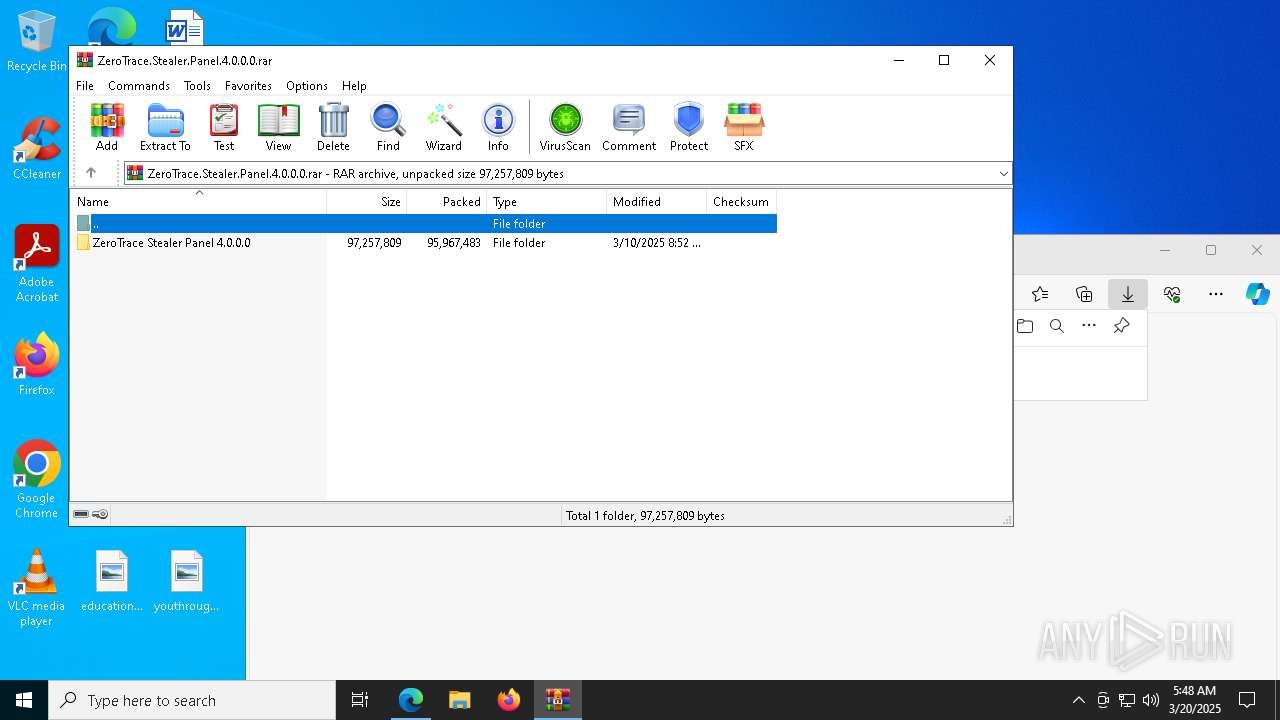The width and height of the screenshot is (1280, 720).
Task: Click the status bar drive icon
Action: 81,514
